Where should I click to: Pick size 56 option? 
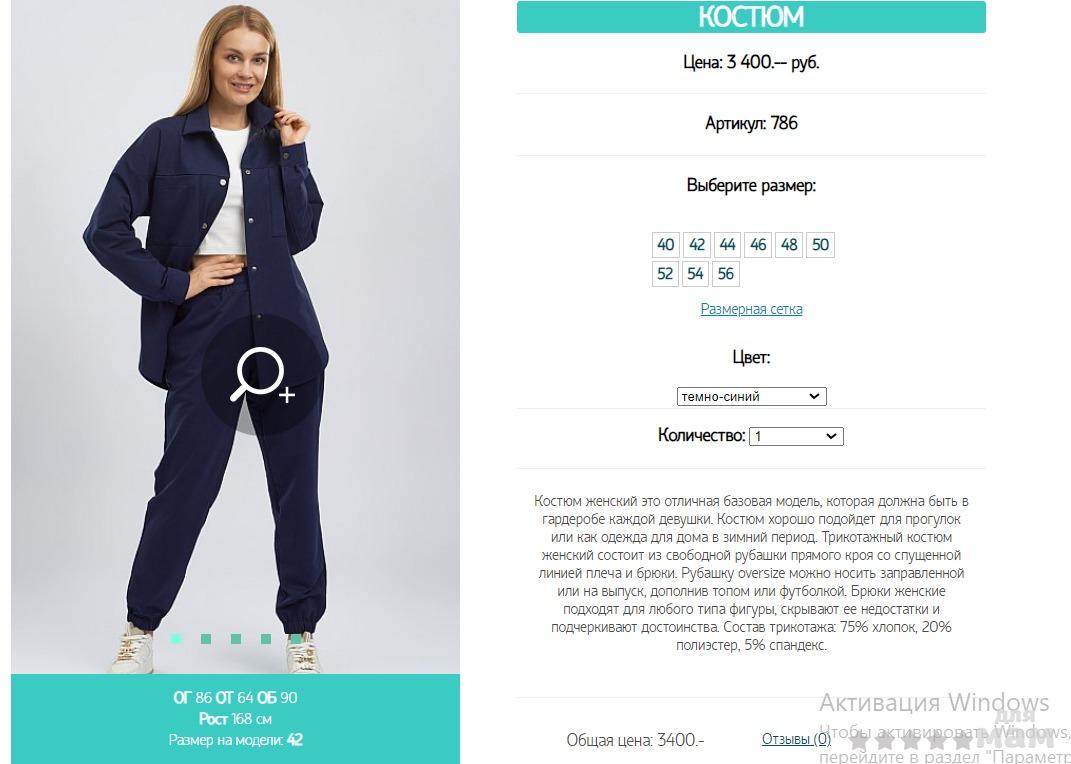[726, 274]
